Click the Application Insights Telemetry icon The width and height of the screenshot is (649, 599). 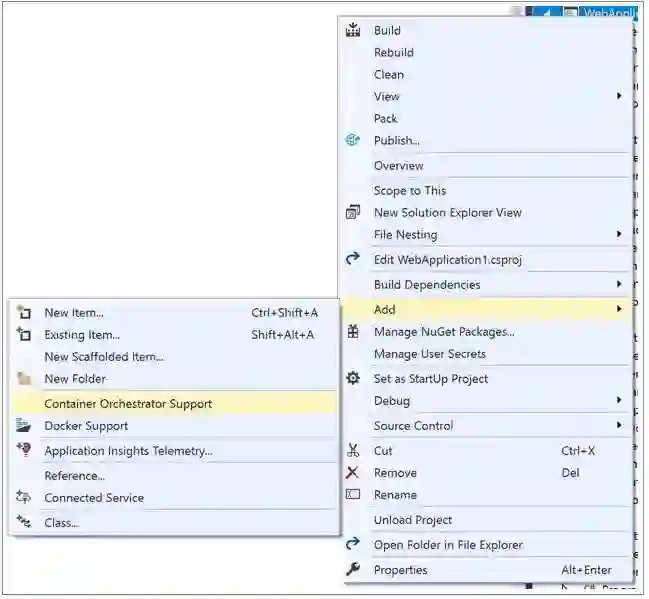24,450
